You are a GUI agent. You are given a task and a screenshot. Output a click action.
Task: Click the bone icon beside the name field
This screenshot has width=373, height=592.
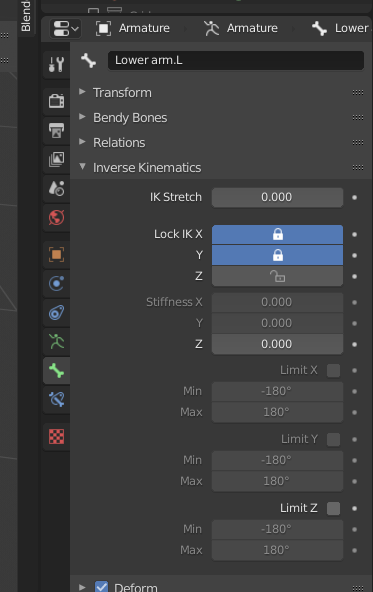click(x=88, y=60)
